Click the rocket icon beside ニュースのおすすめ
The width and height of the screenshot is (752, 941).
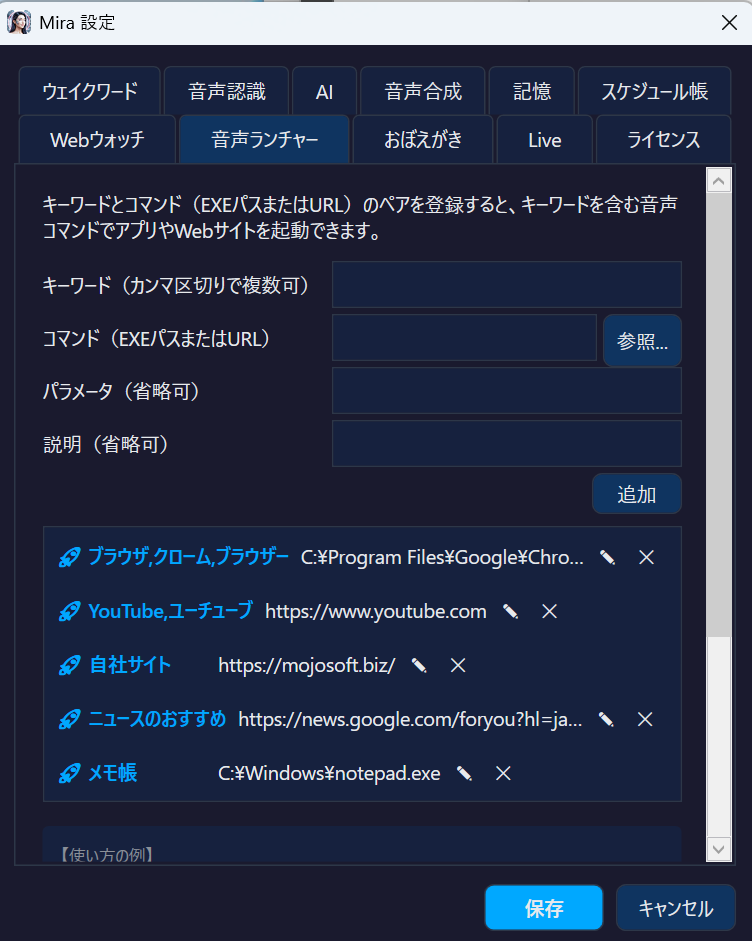point(70,720)
